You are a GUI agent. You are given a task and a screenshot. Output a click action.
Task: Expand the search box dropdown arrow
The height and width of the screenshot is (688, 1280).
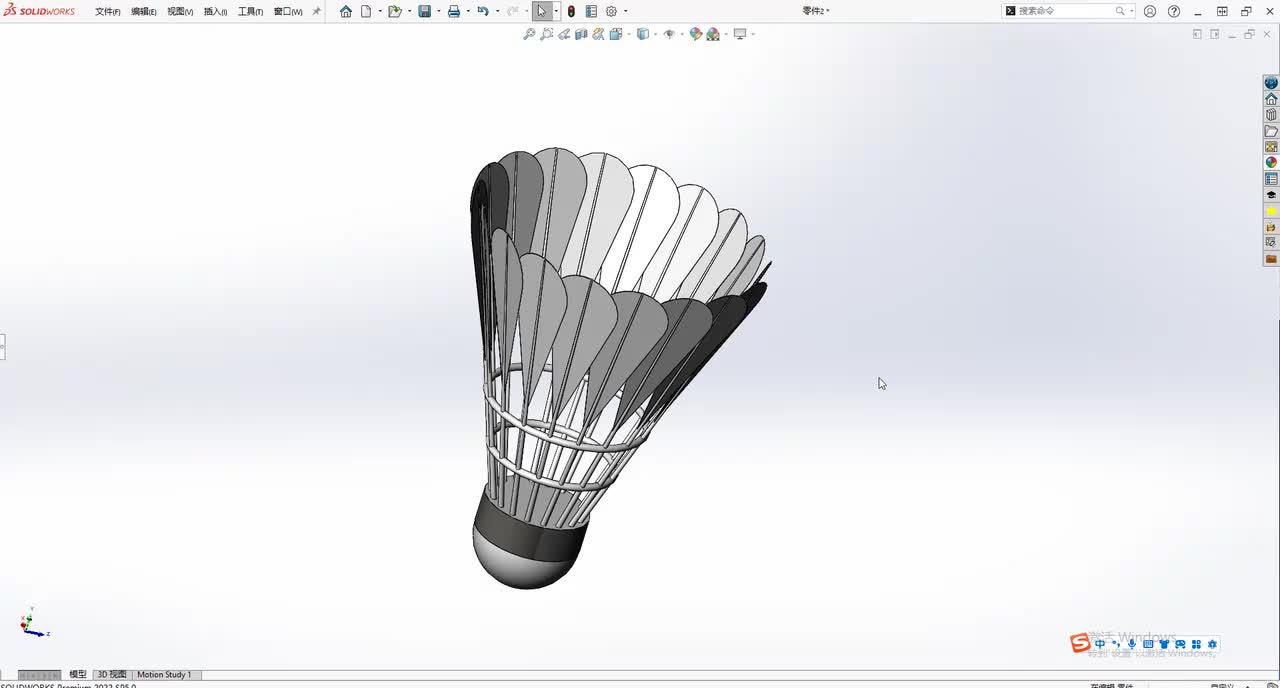pos(1131,11)
